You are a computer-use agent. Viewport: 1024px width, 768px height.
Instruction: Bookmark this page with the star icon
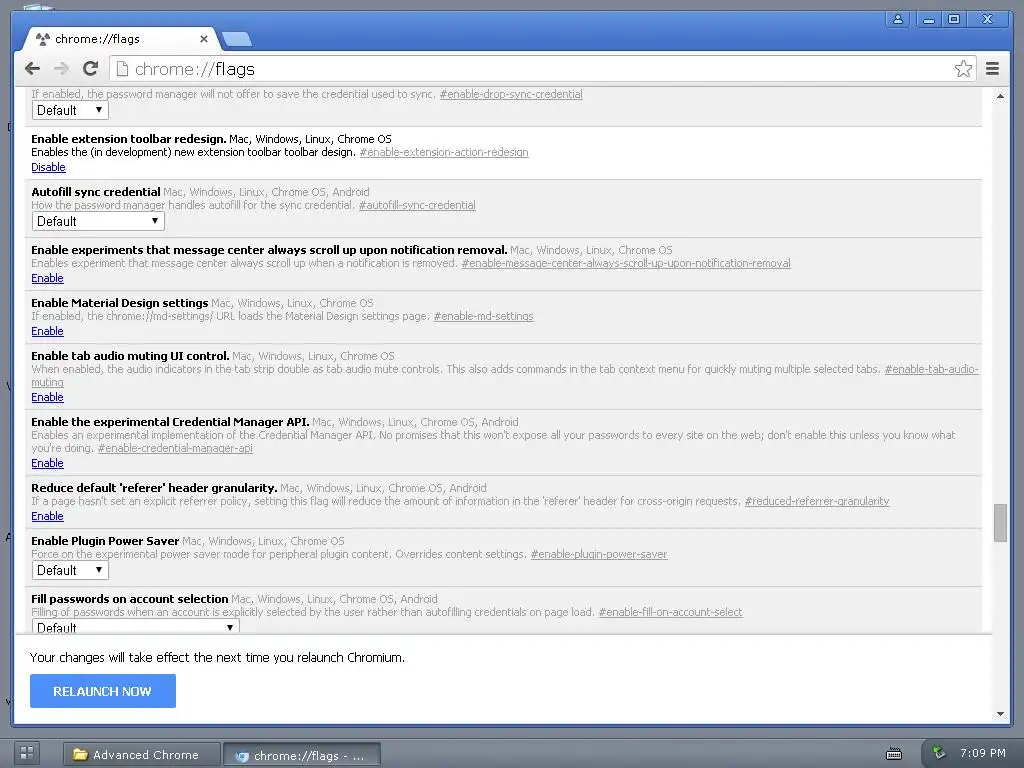pos(963,69)
